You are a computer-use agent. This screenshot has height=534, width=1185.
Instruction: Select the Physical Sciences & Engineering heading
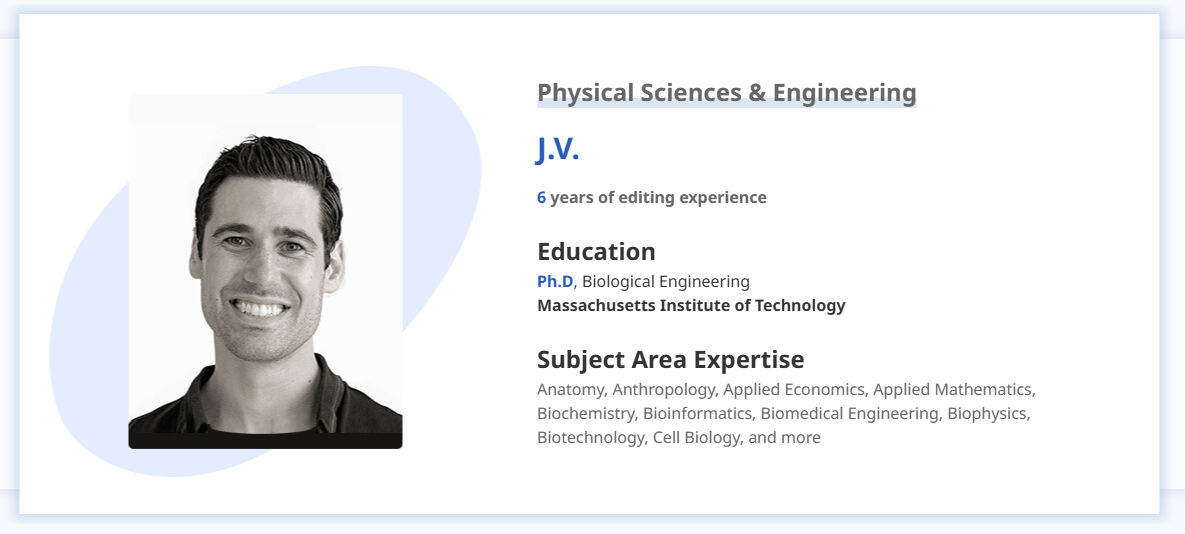pyautogui.click(x=726, y=93)
